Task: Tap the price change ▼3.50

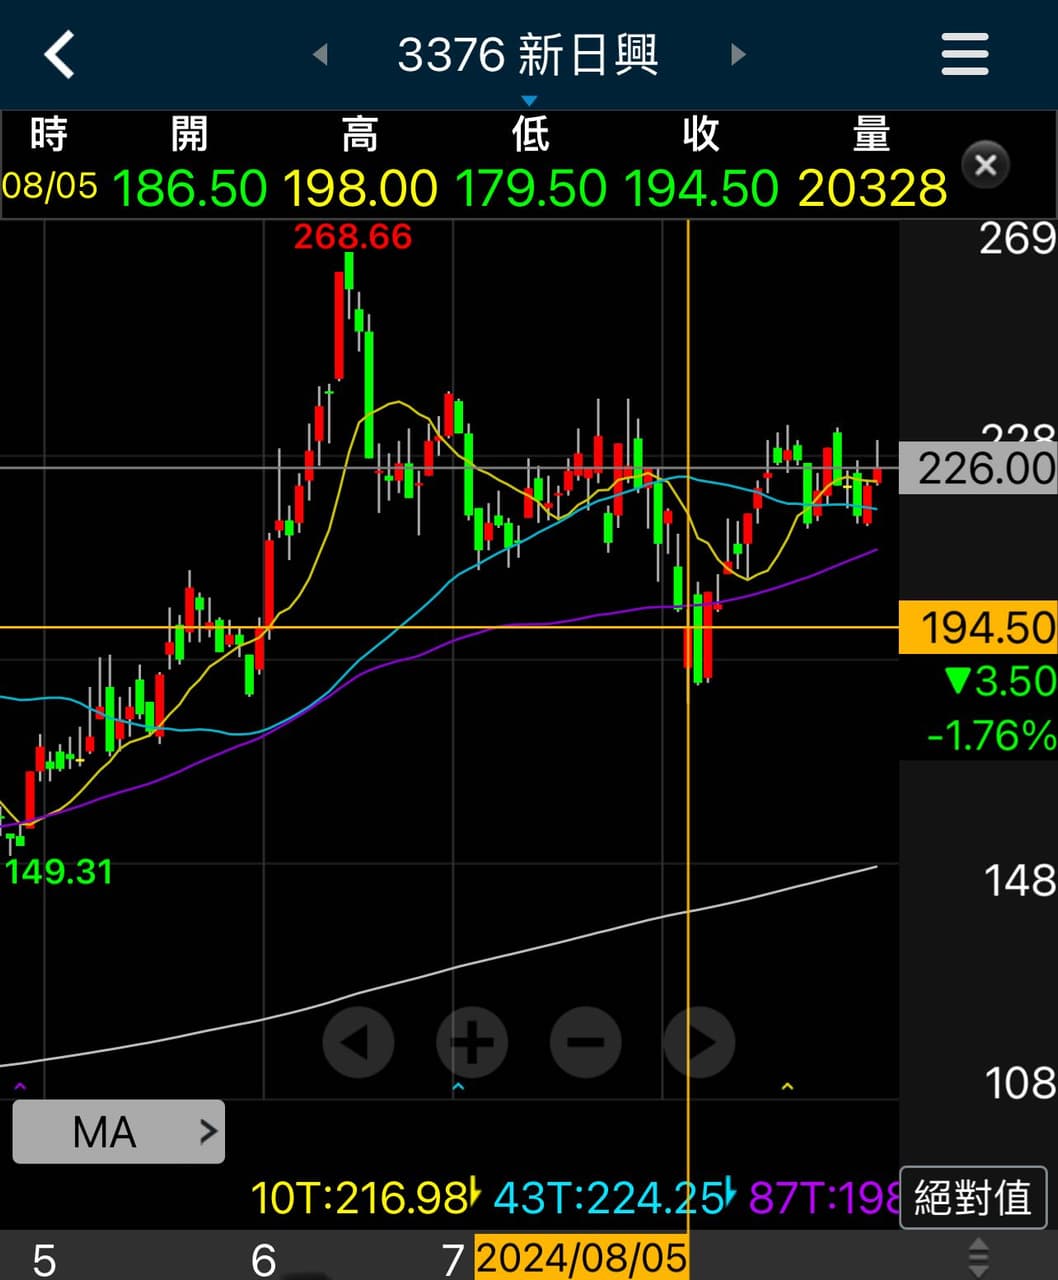Action: pyautogui.click(x=1000, y=681)
